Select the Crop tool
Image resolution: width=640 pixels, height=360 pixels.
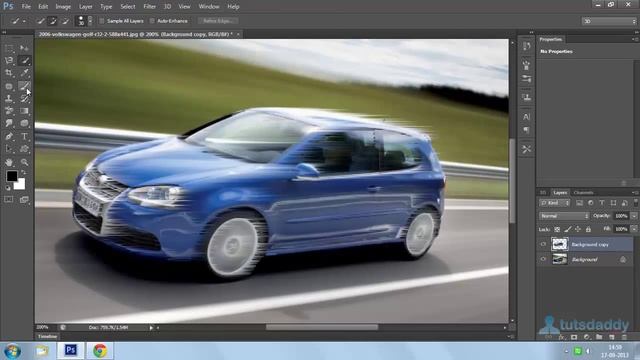(x=9, y=73)
